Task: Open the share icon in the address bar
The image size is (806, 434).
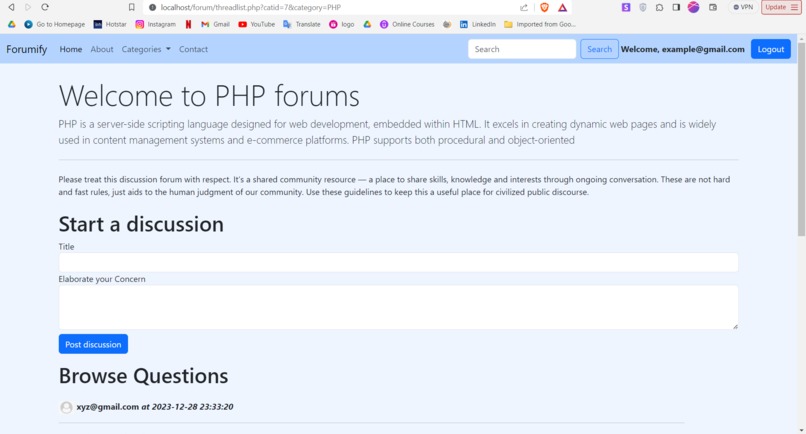Action: pyautogui.click(x=524, y=7)
